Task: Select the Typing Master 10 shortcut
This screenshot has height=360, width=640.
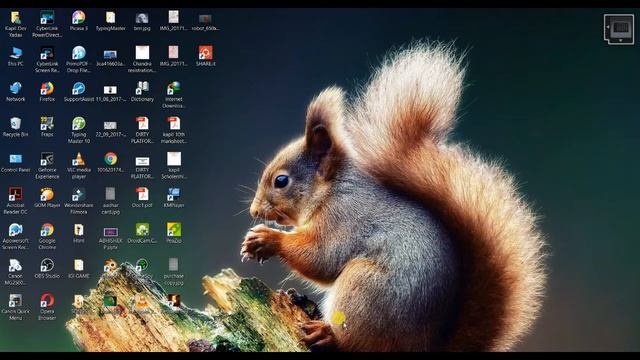Action: coord(79,130)
